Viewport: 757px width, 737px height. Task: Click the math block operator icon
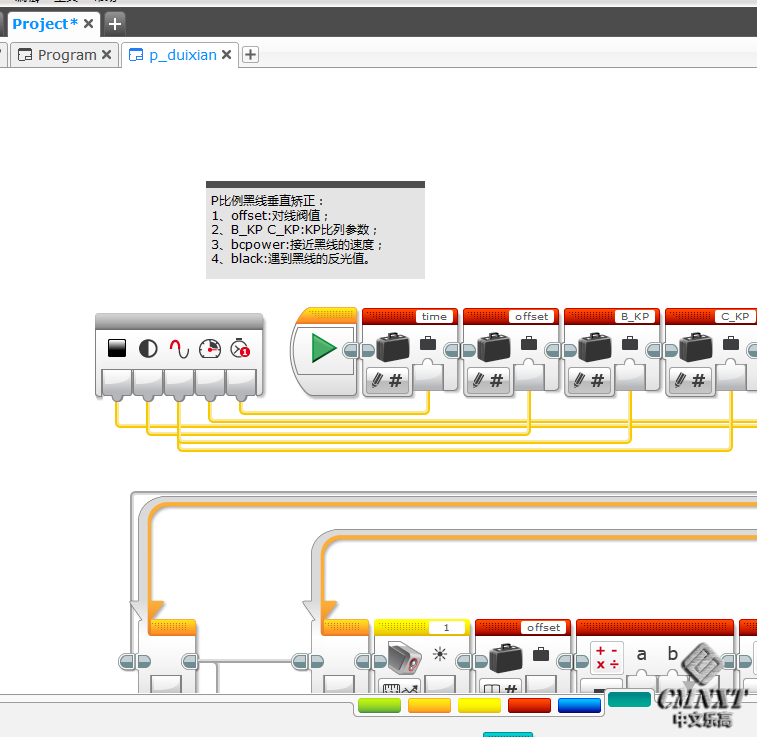(x=606, y=657)
